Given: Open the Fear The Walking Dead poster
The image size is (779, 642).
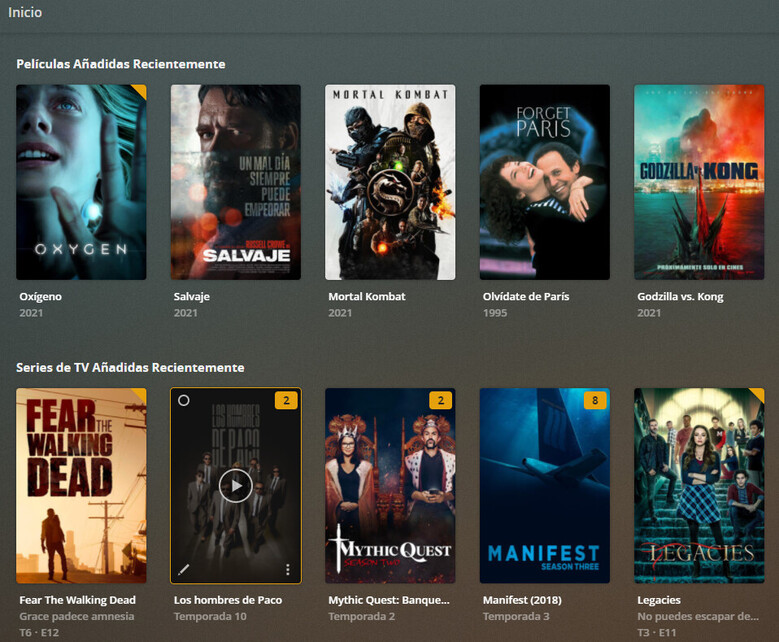Looking at the screenshot, I should 81,485.
